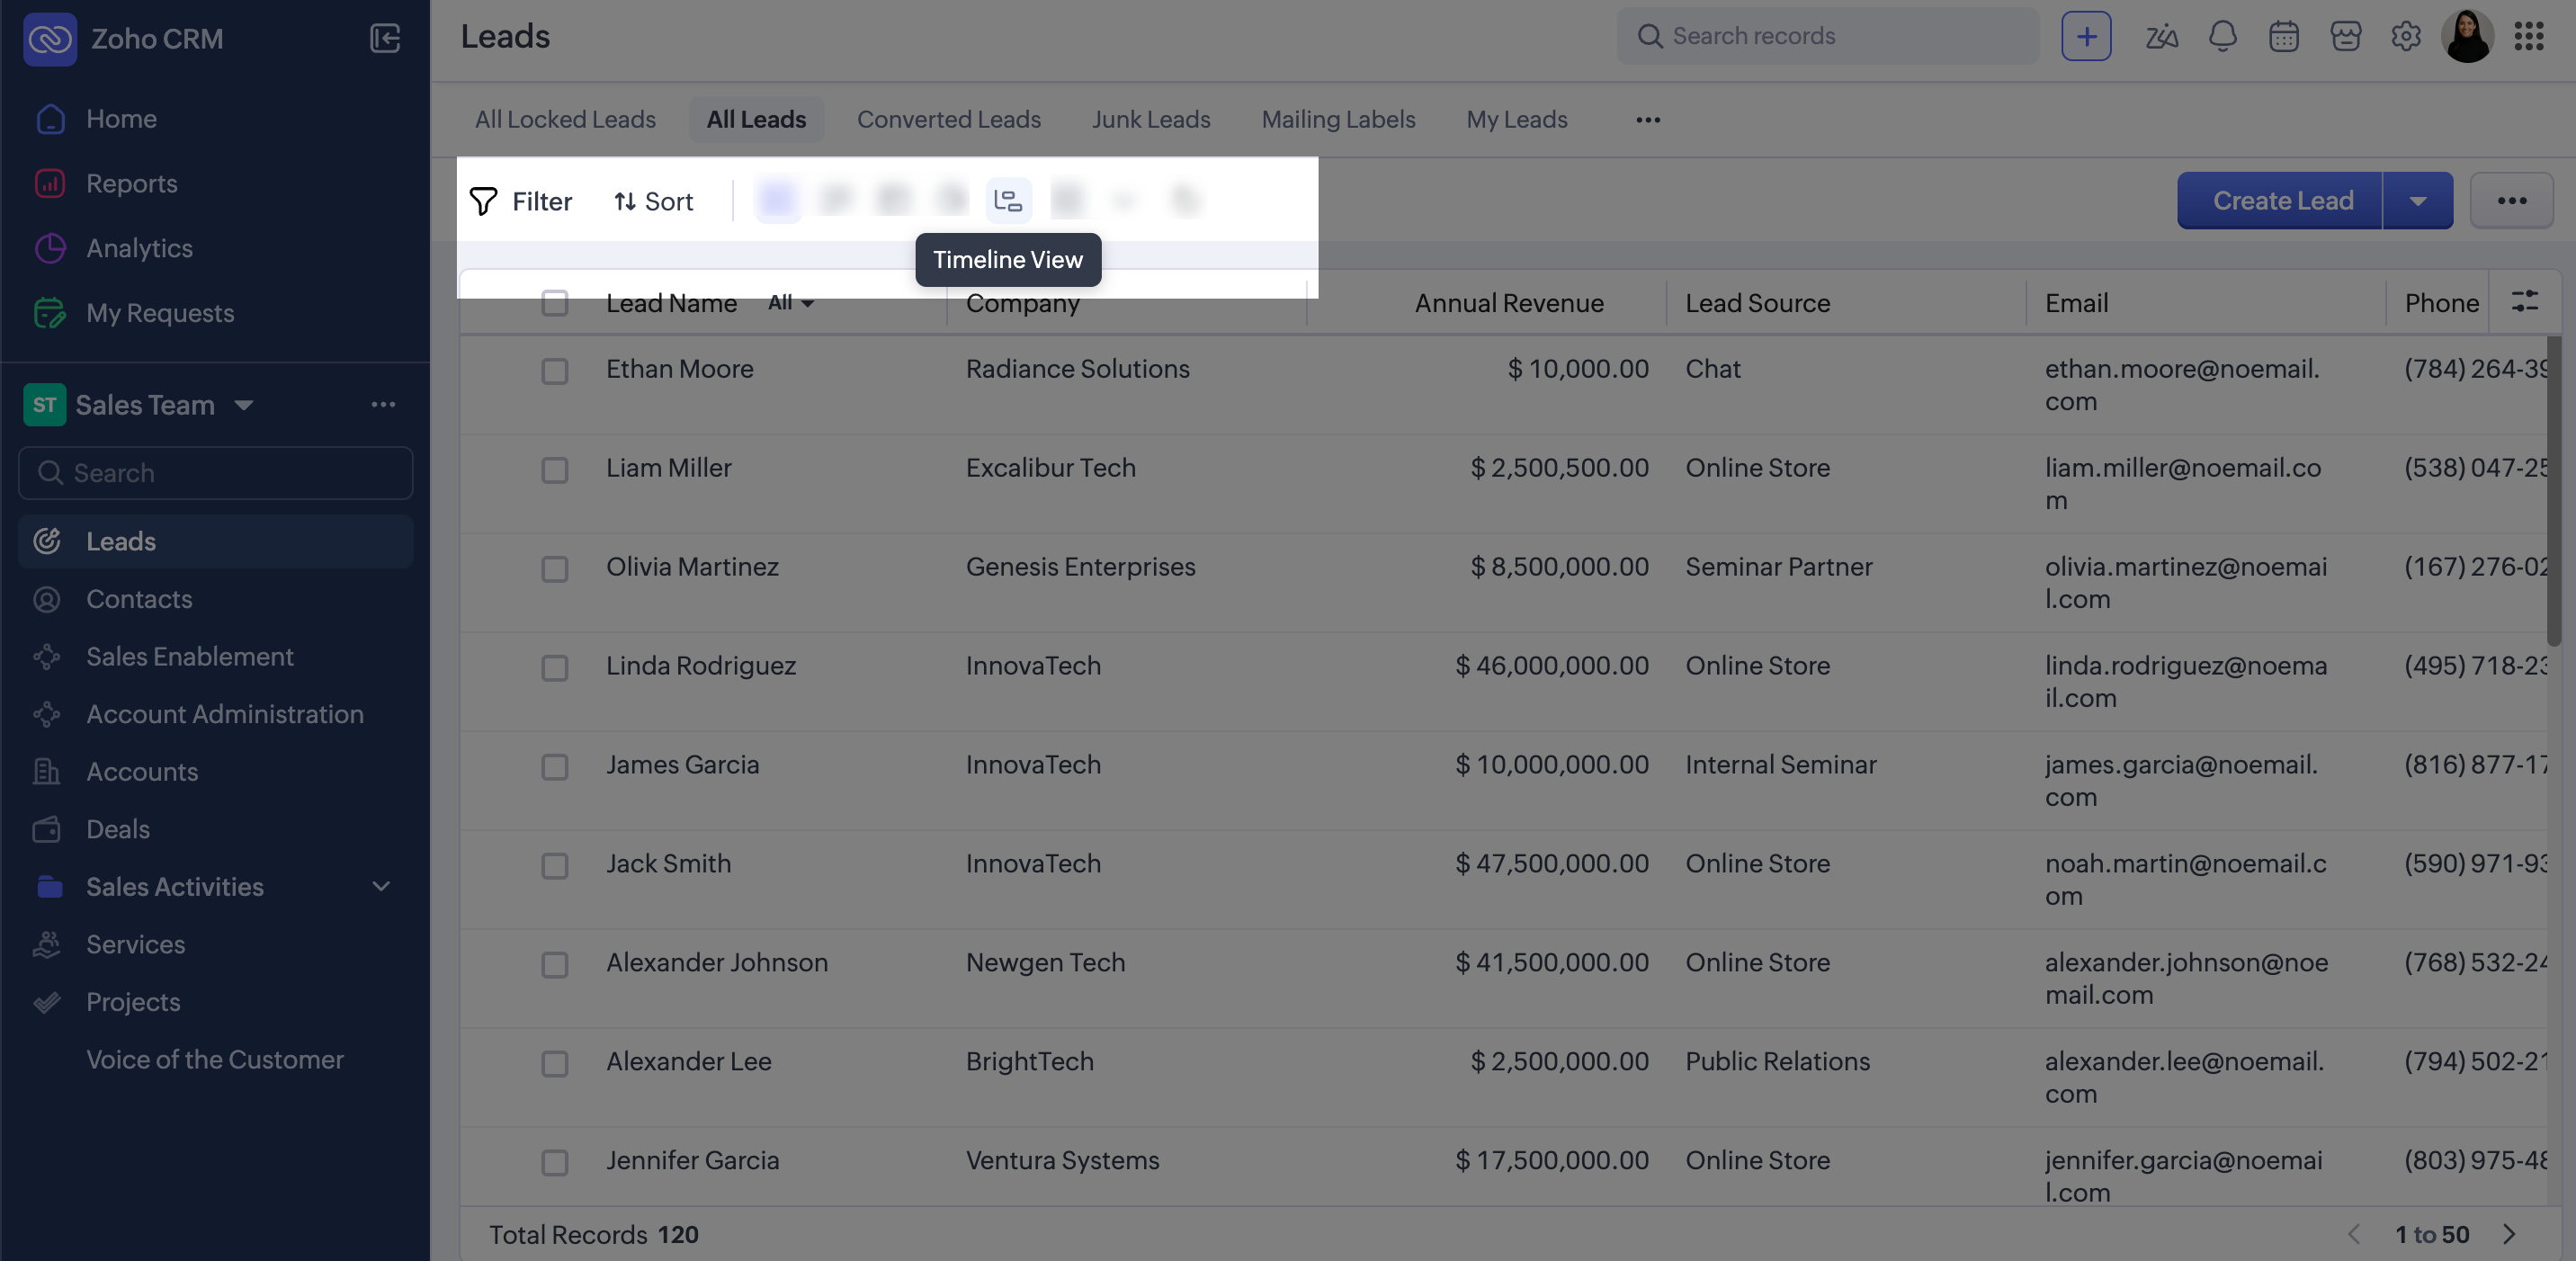2576x1261 pixels.
Task: Open the column settings icon beside Phone
Action: (2524, 301)
